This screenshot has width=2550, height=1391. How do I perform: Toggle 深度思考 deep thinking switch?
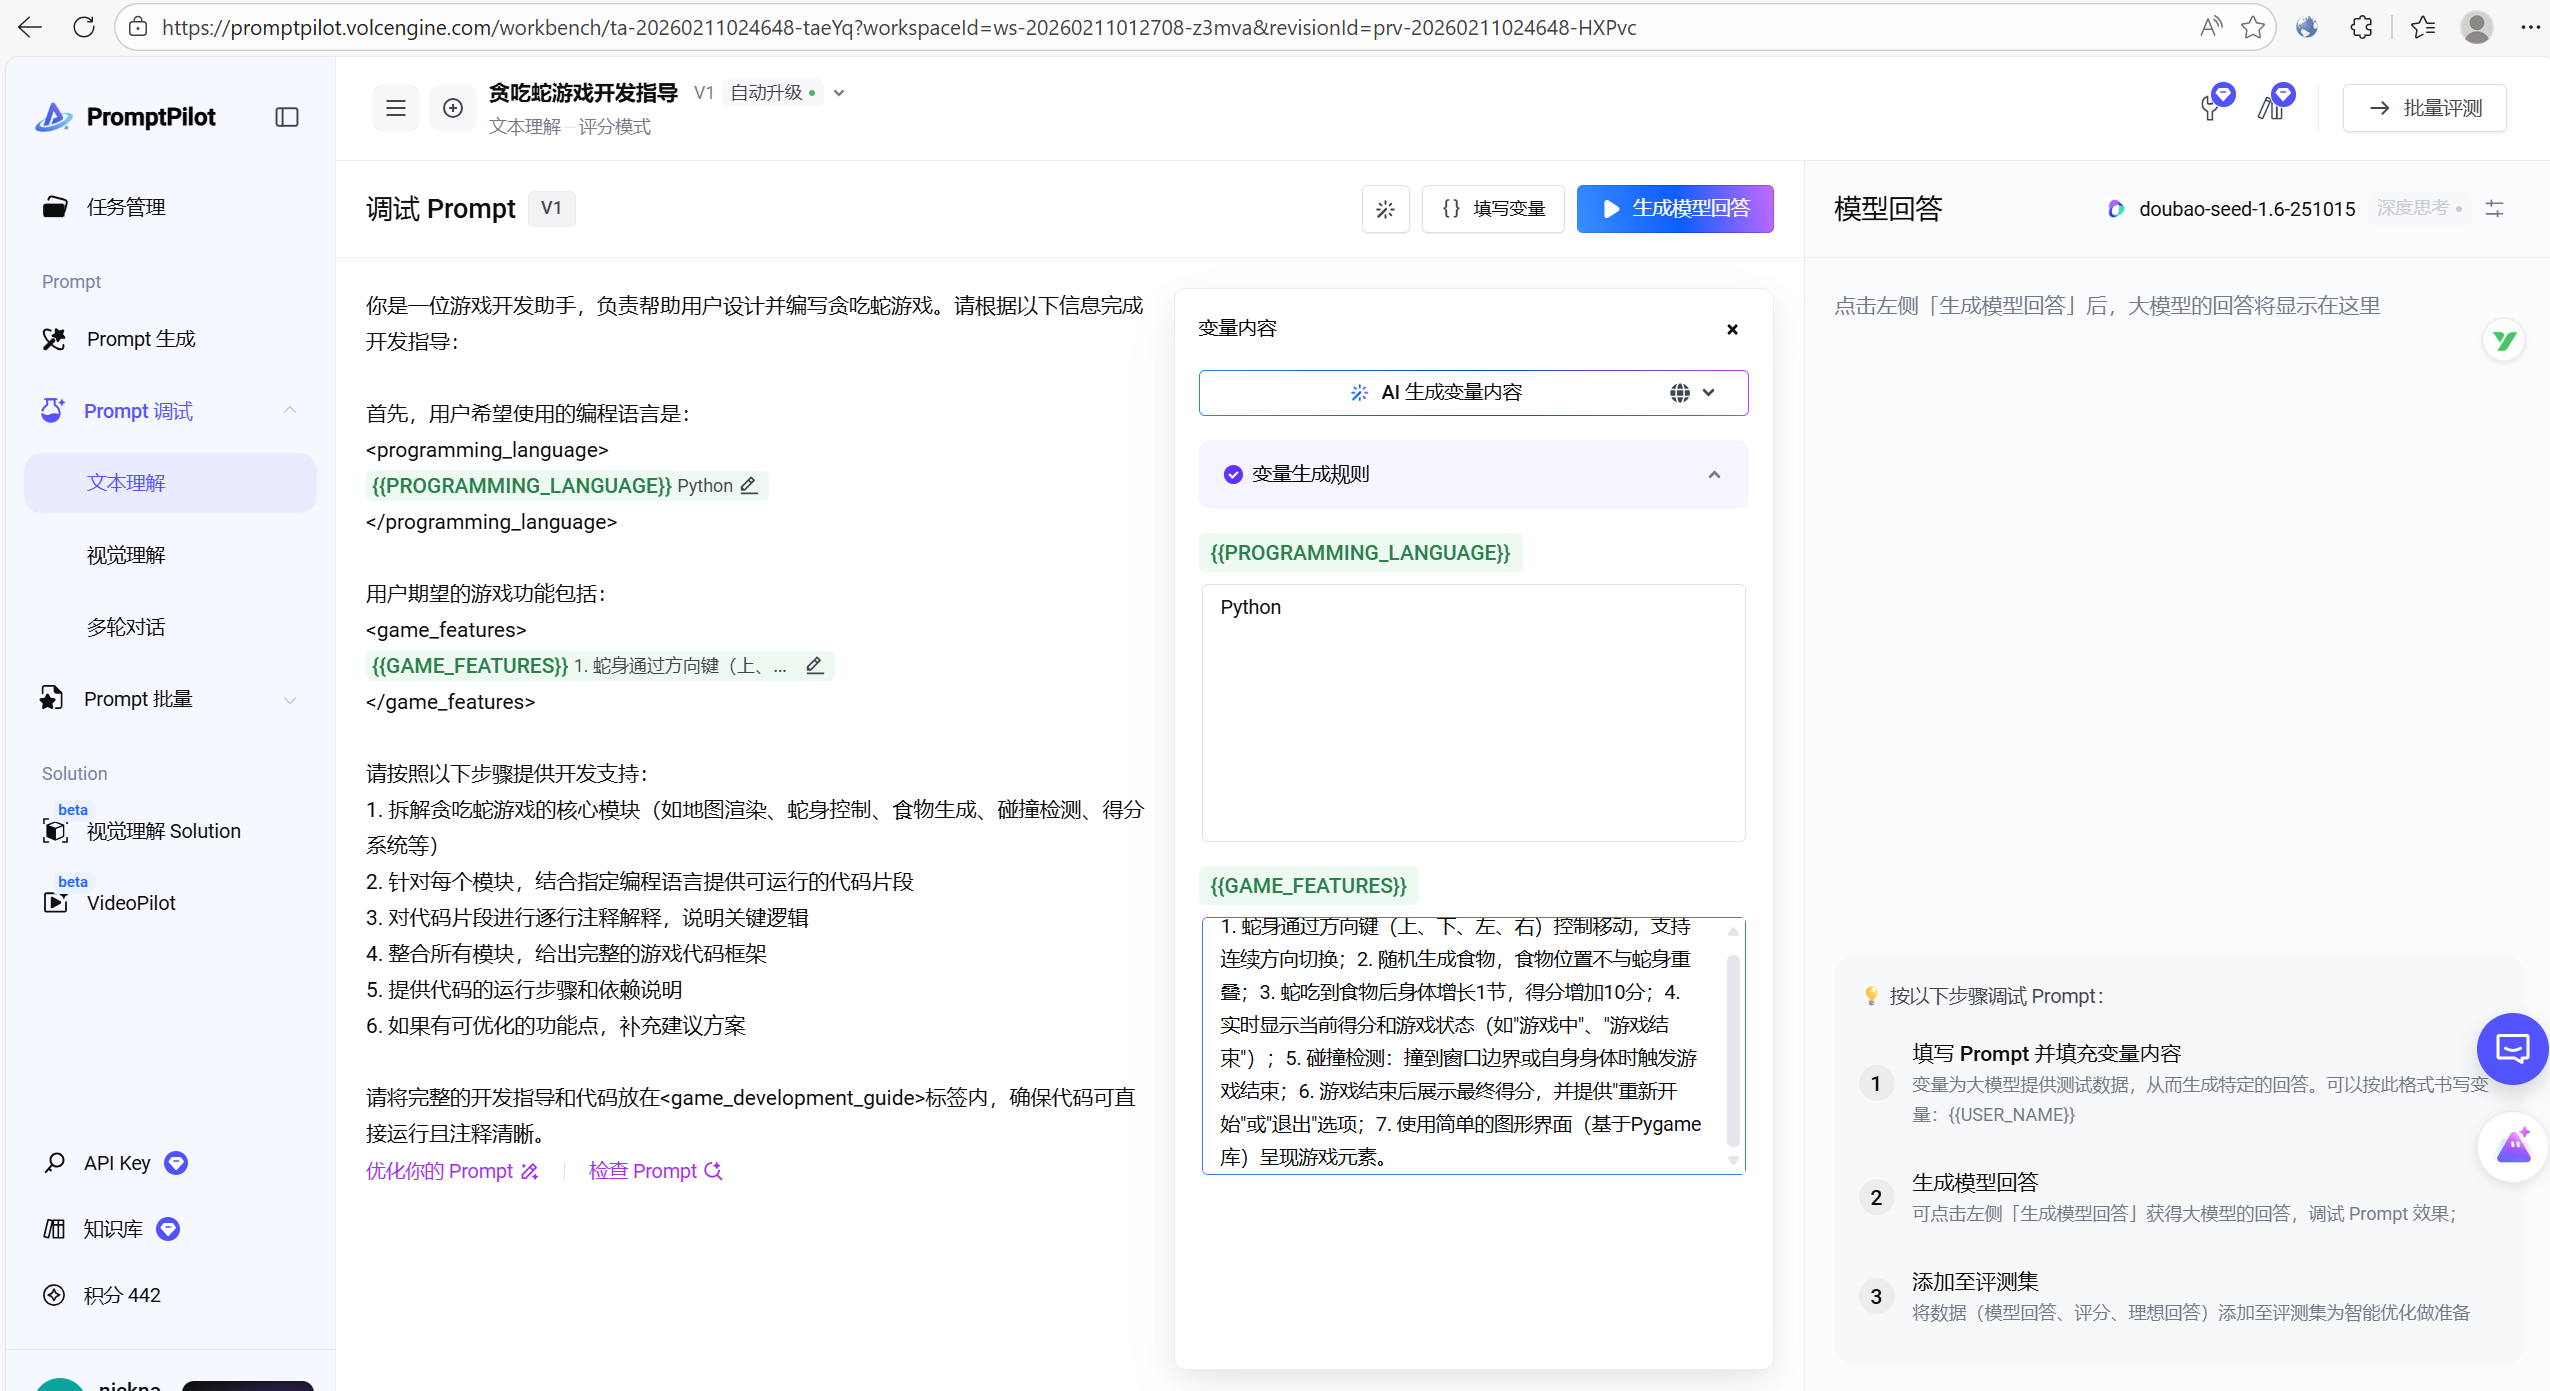click(2420, 208)
